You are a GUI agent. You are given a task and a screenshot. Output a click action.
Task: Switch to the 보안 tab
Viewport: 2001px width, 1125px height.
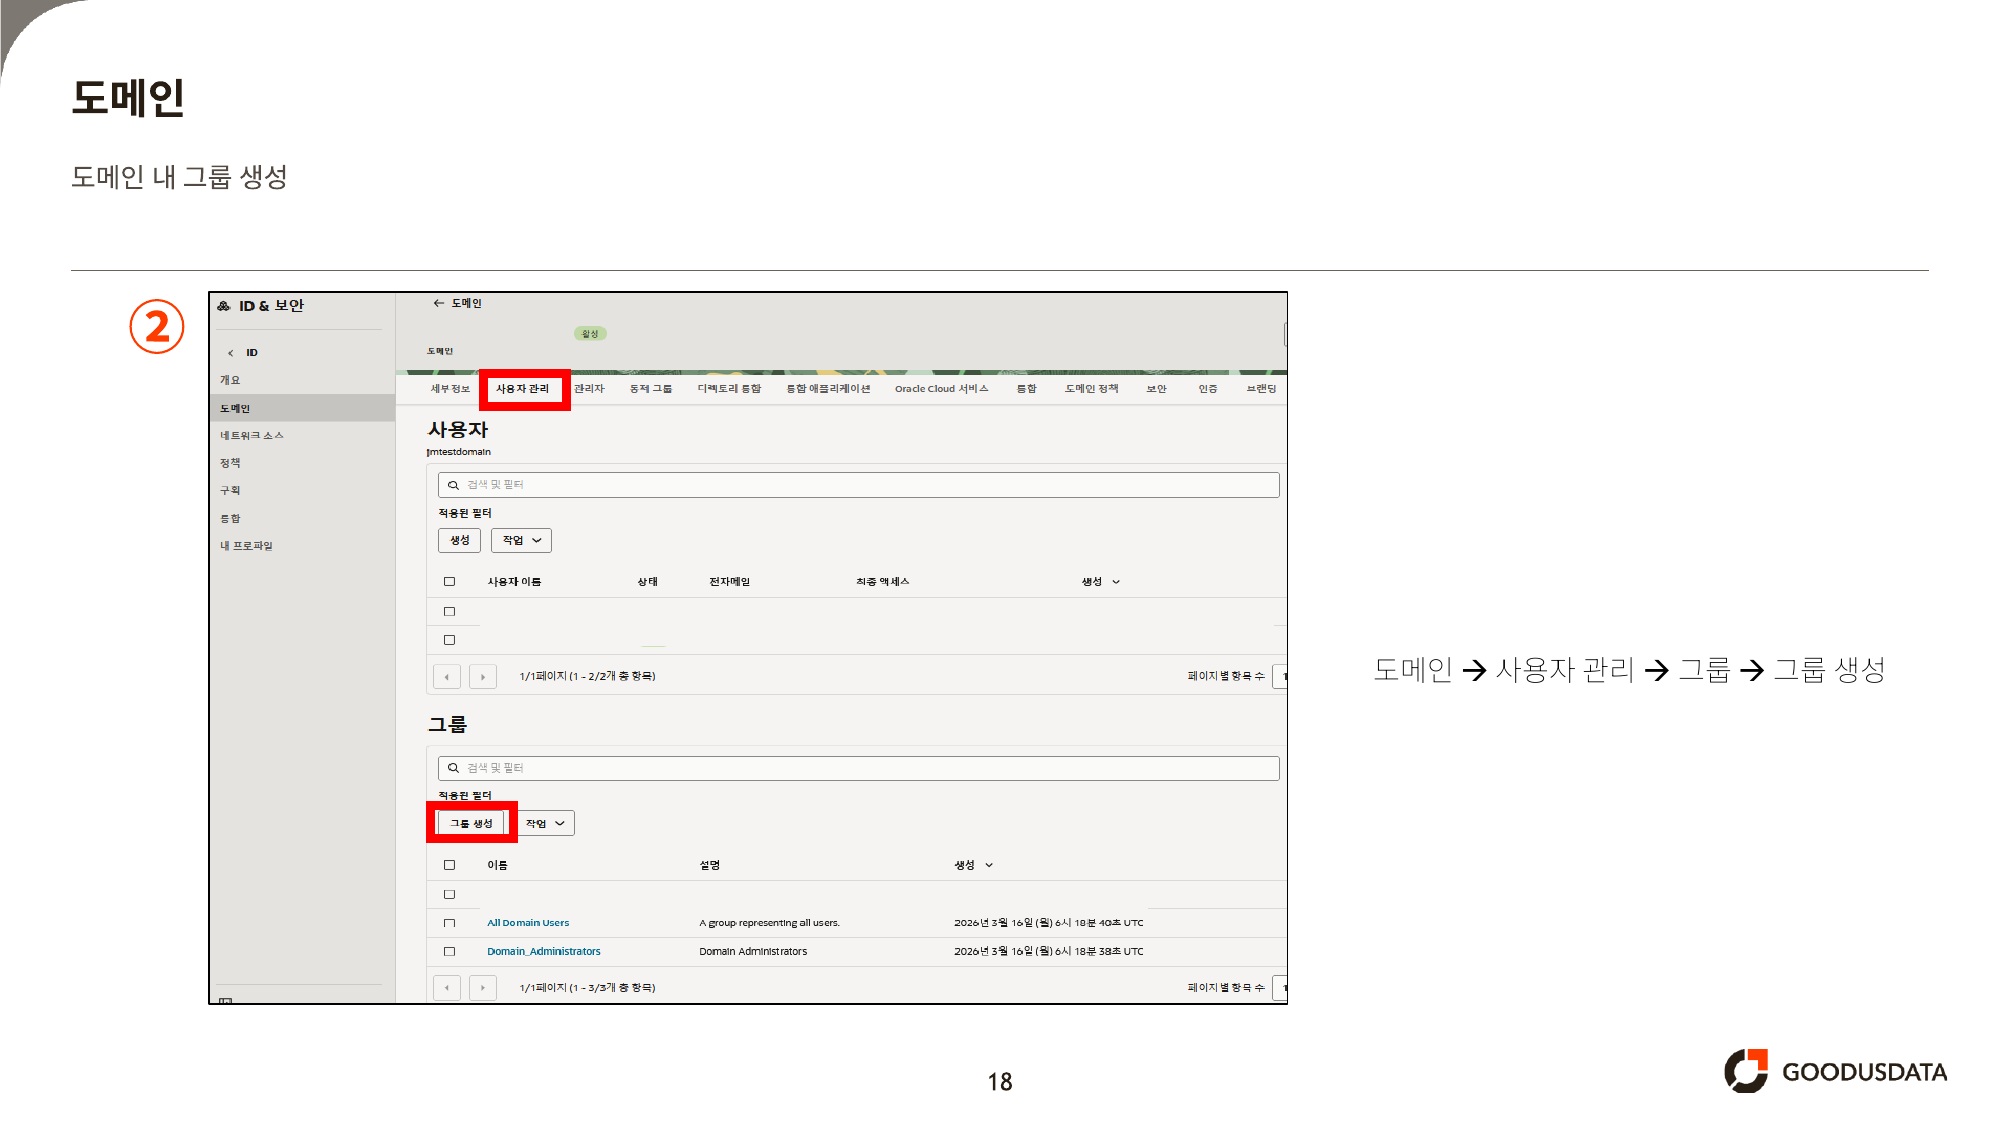(x=1156, y=389)
